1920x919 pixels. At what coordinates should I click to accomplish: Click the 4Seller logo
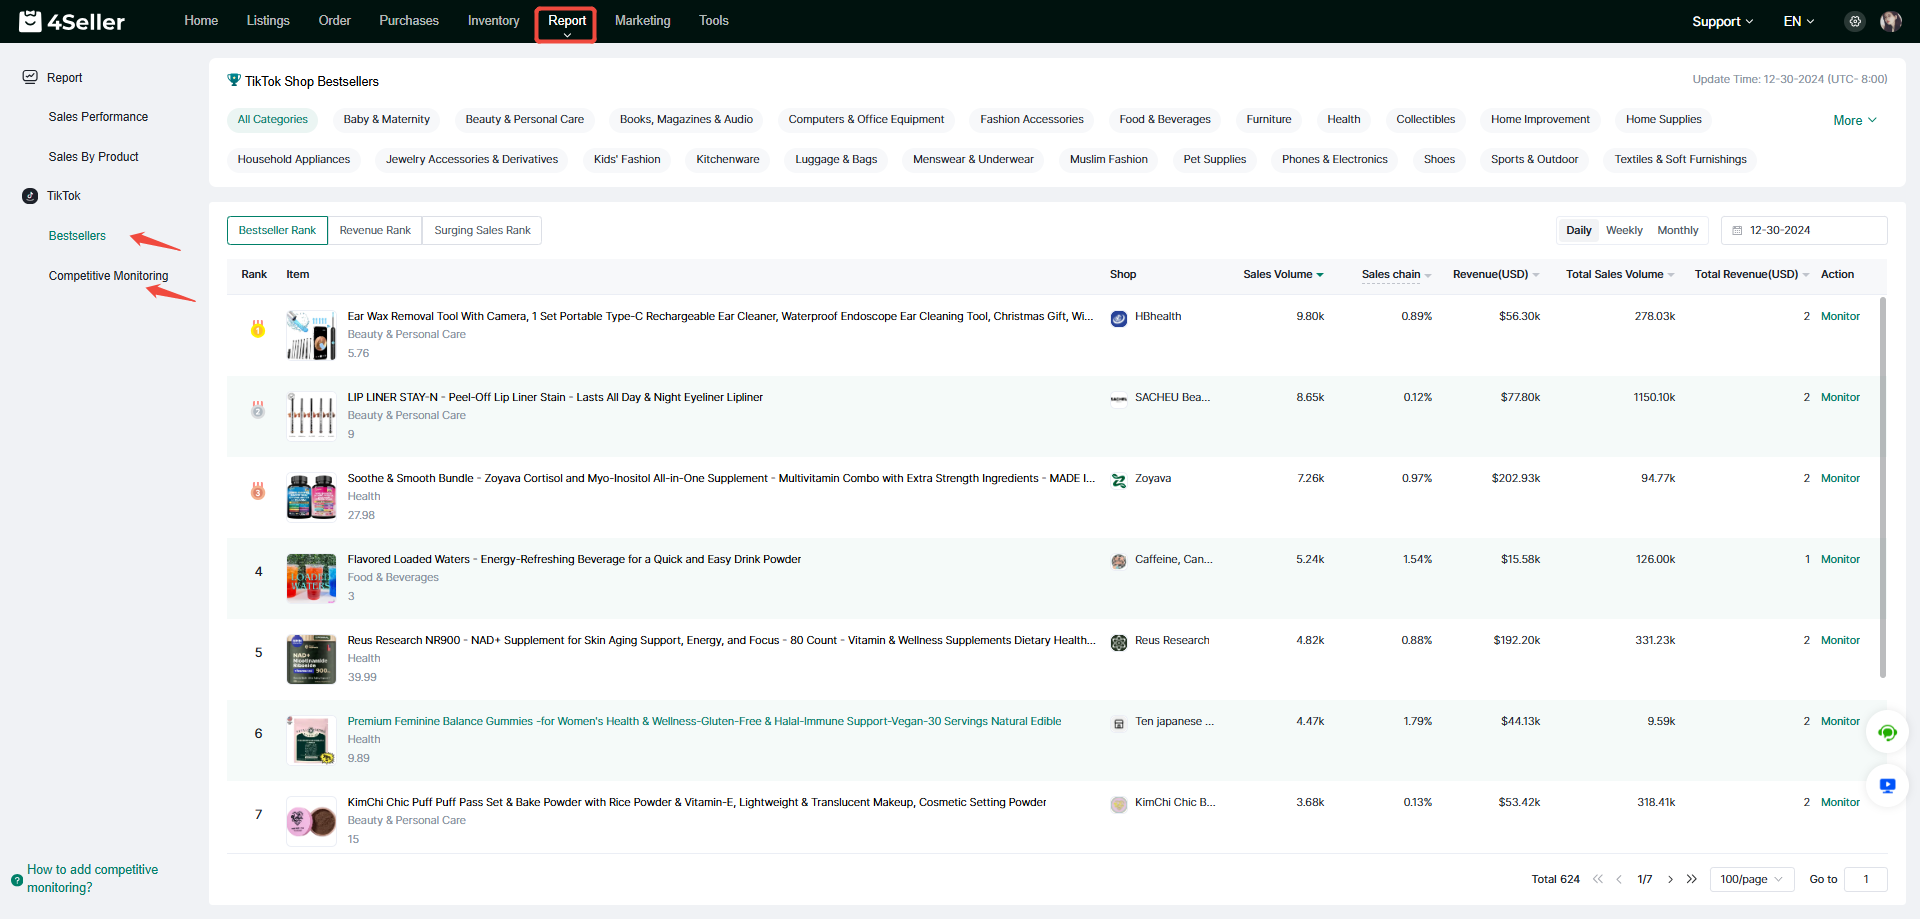pos(72,21)
